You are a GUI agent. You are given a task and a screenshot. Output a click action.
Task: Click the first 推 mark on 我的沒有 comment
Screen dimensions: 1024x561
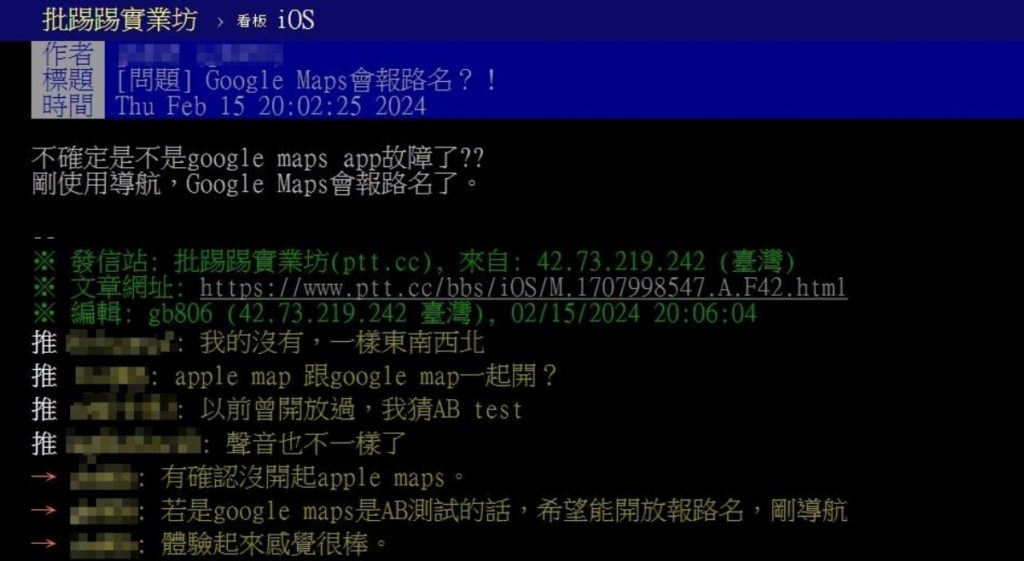click(44, 342)
